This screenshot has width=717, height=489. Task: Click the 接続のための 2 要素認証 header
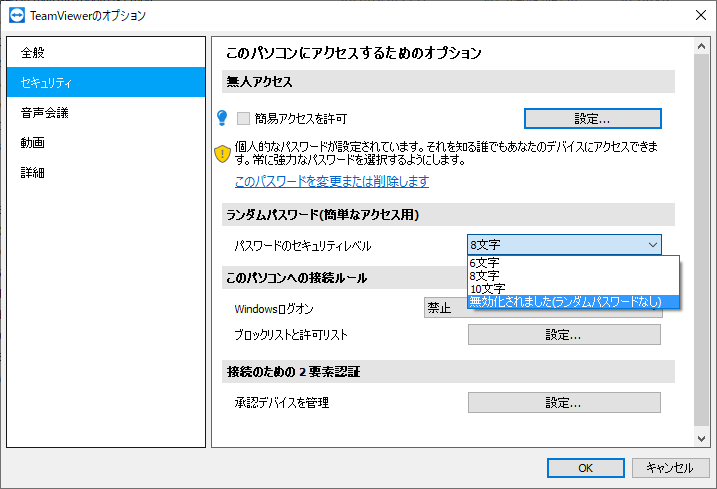[x=448, y=371]
